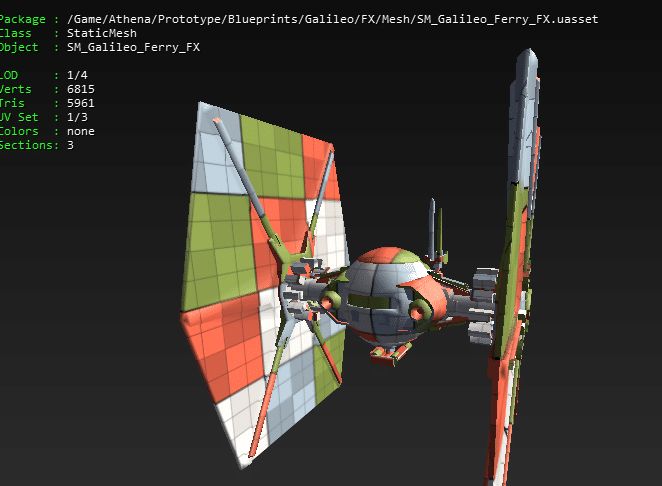
Task: Click the spherical cockpit of the ship model
Action: 382,296
